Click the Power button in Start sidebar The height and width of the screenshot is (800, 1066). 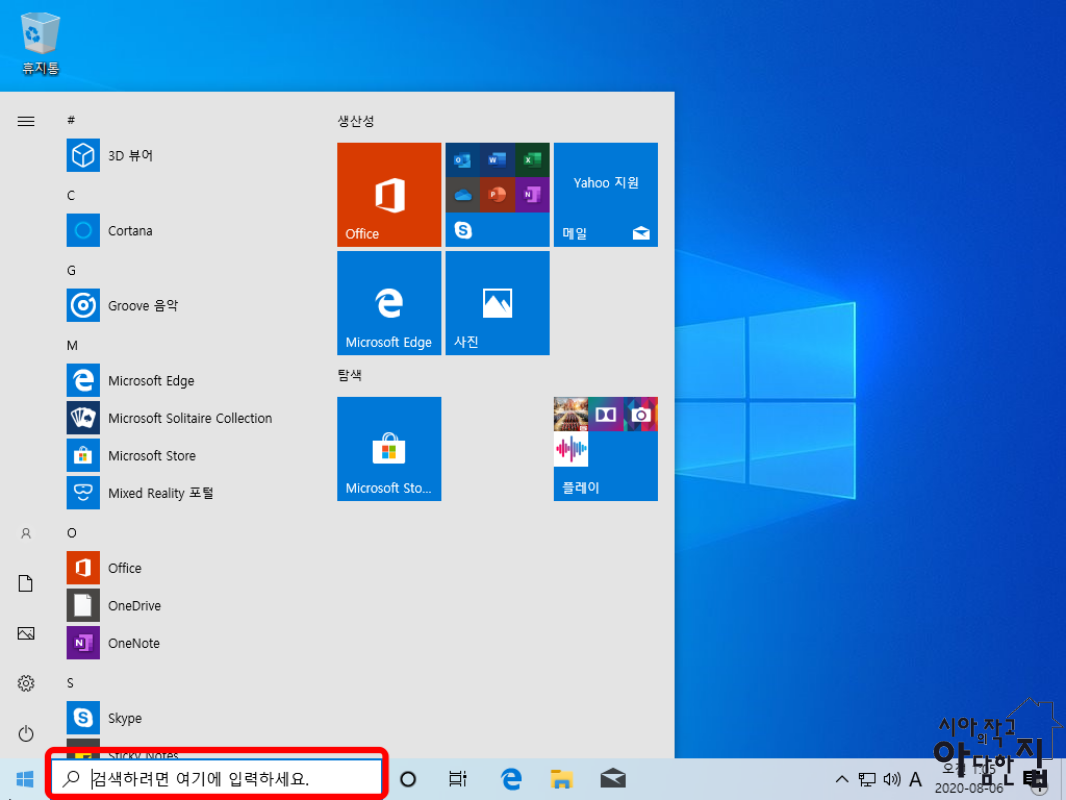26,733
